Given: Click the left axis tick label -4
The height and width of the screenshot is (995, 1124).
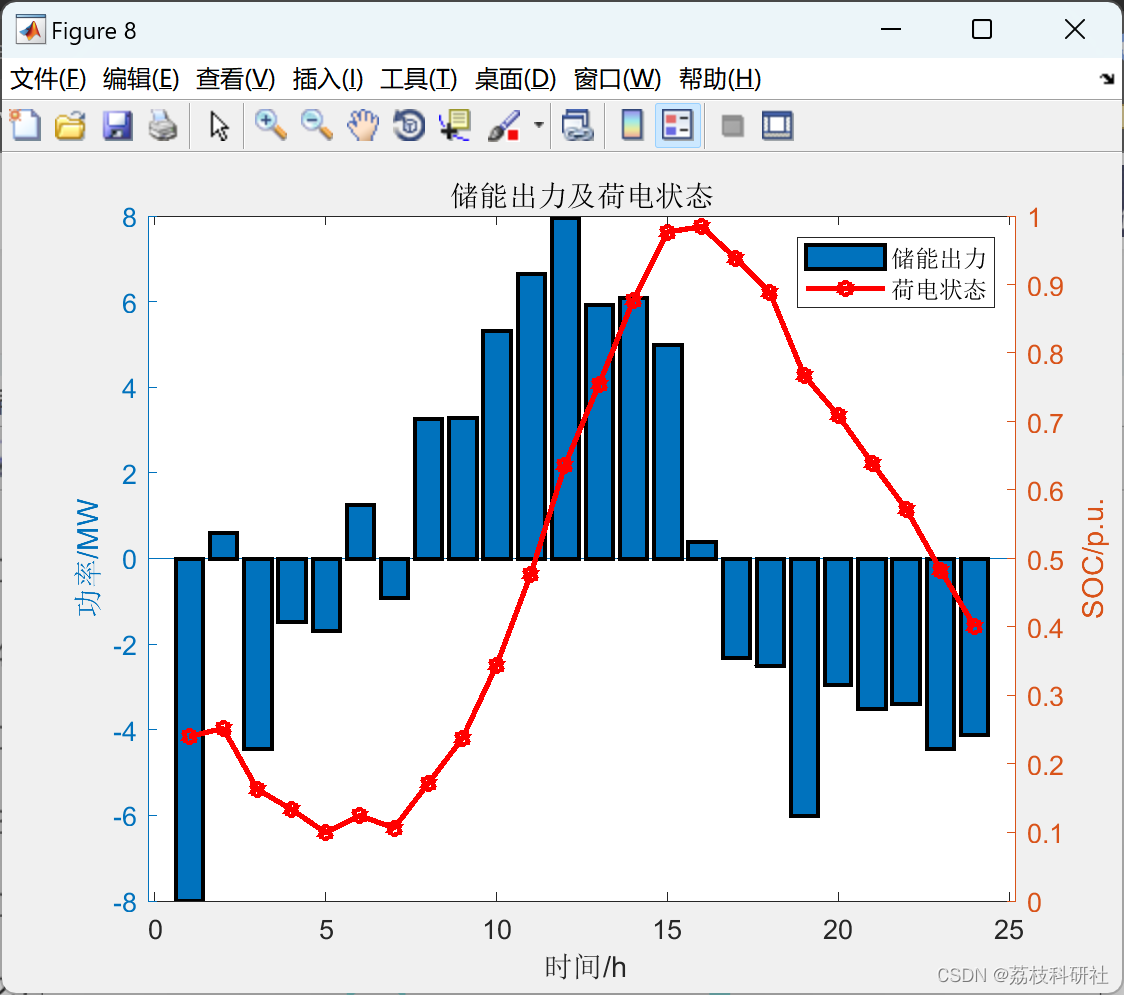Looking at the screenshot, I should click(124, 732).
